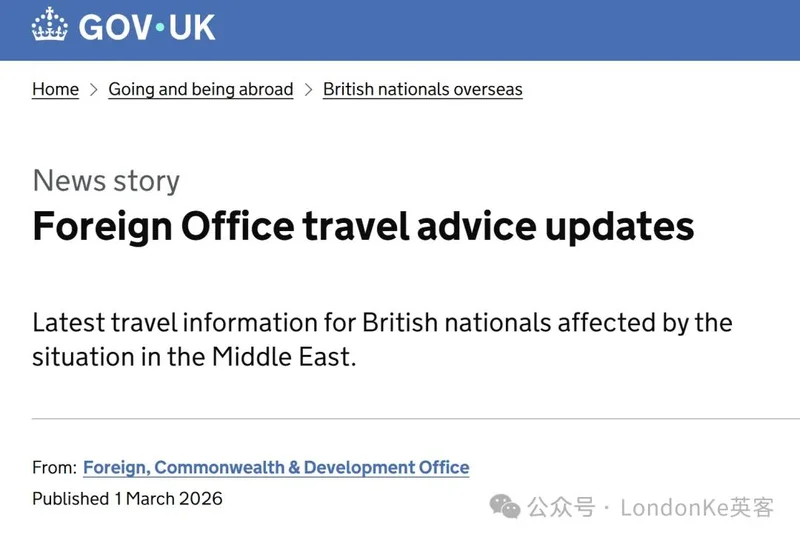
Task: Click the chevron before 'British nationals overseas'
Action: (308, 89)
